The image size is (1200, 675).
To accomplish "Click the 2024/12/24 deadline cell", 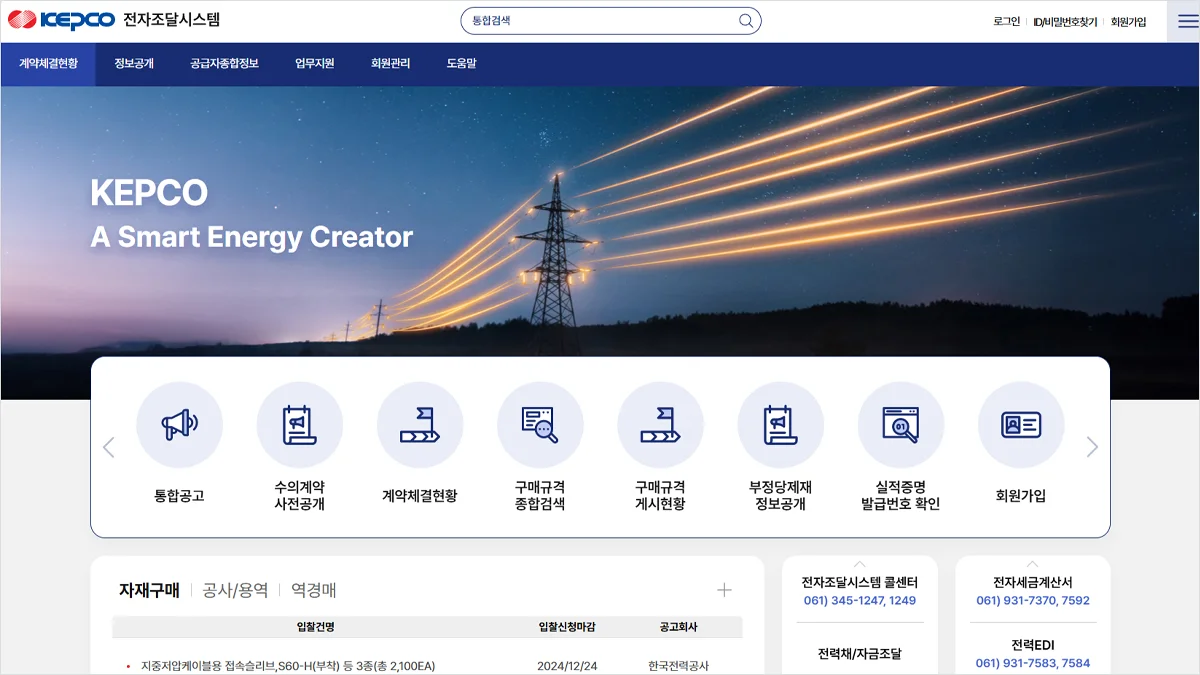I will [x=567, y=666].
